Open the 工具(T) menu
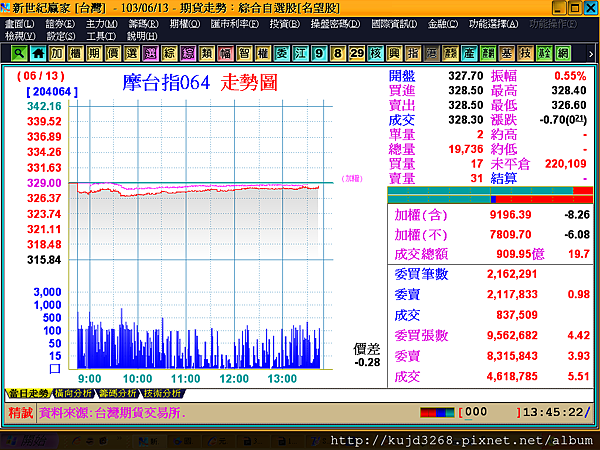600x450 pixels. click(x=101, y=36)
